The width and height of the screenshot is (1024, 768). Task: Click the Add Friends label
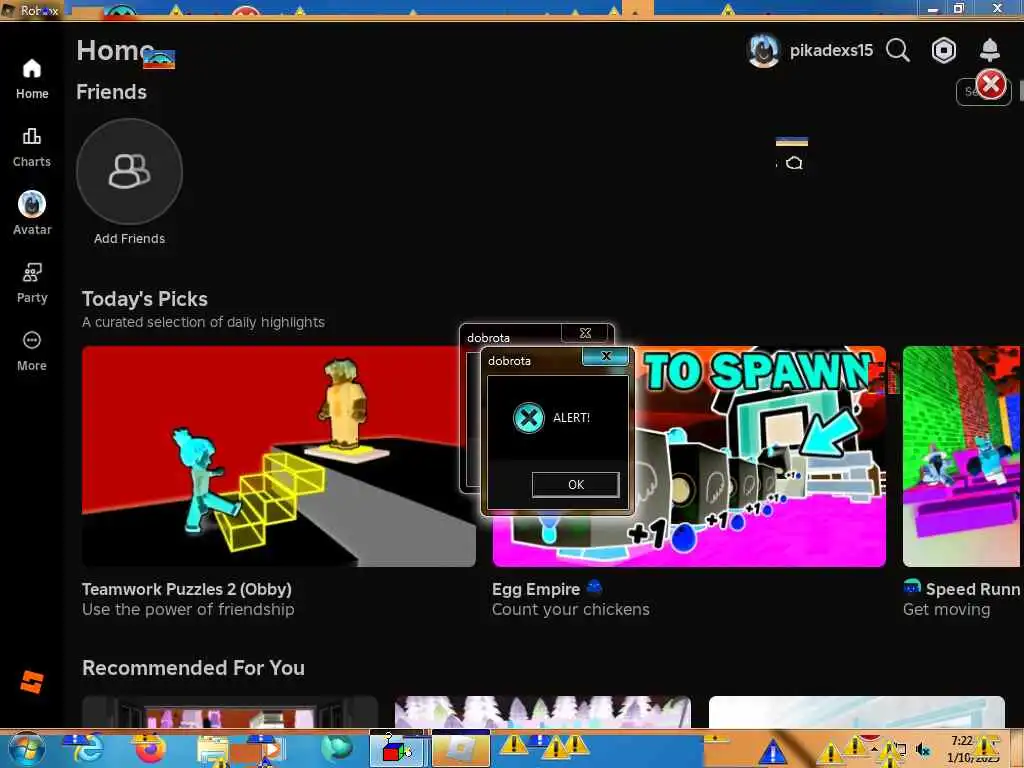(129, 238)
